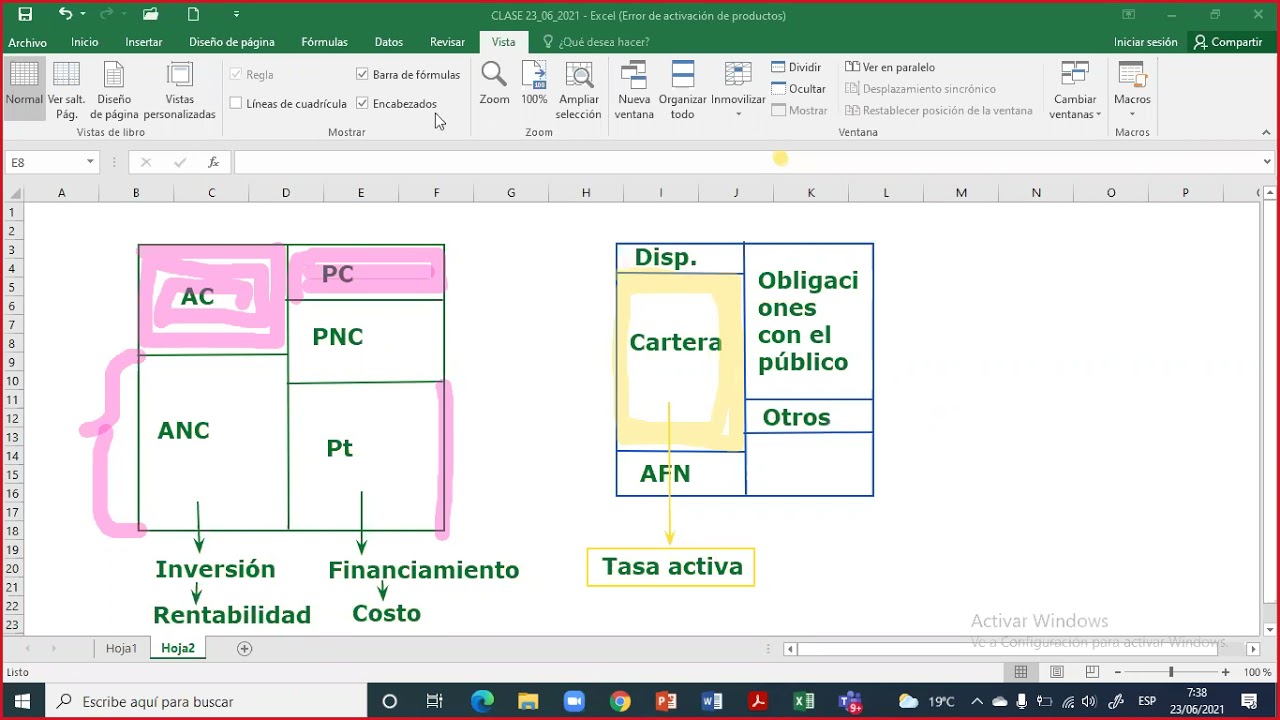Image resolution: width=1280 pixels, height=720 pixels.
Task: Toggle Líneas de cuadrícula checkbox
Action: [236, 103]
